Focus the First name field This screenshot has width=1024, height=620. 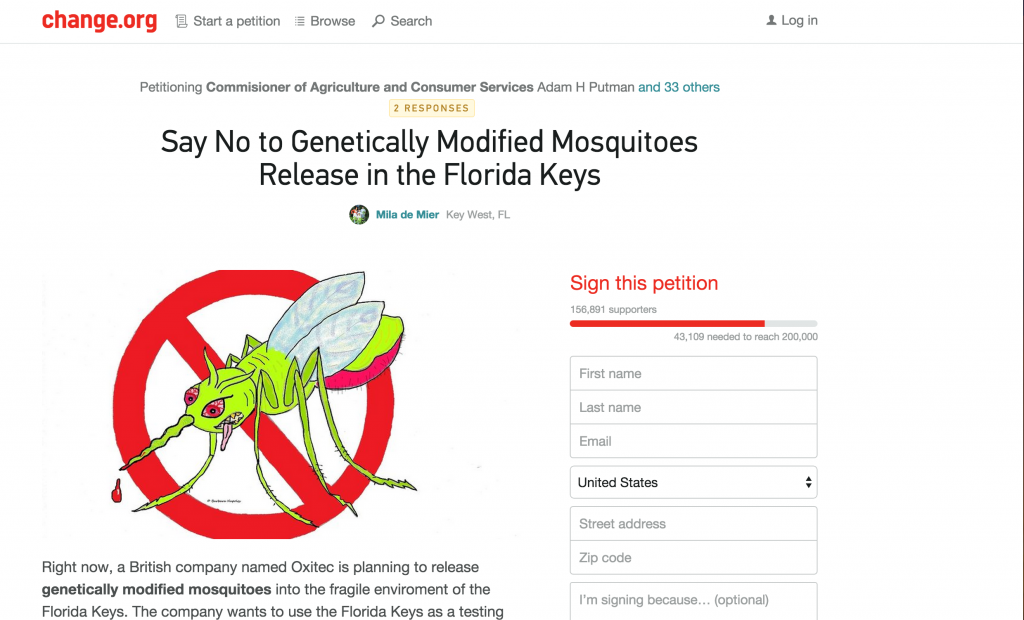coord(694,373)
